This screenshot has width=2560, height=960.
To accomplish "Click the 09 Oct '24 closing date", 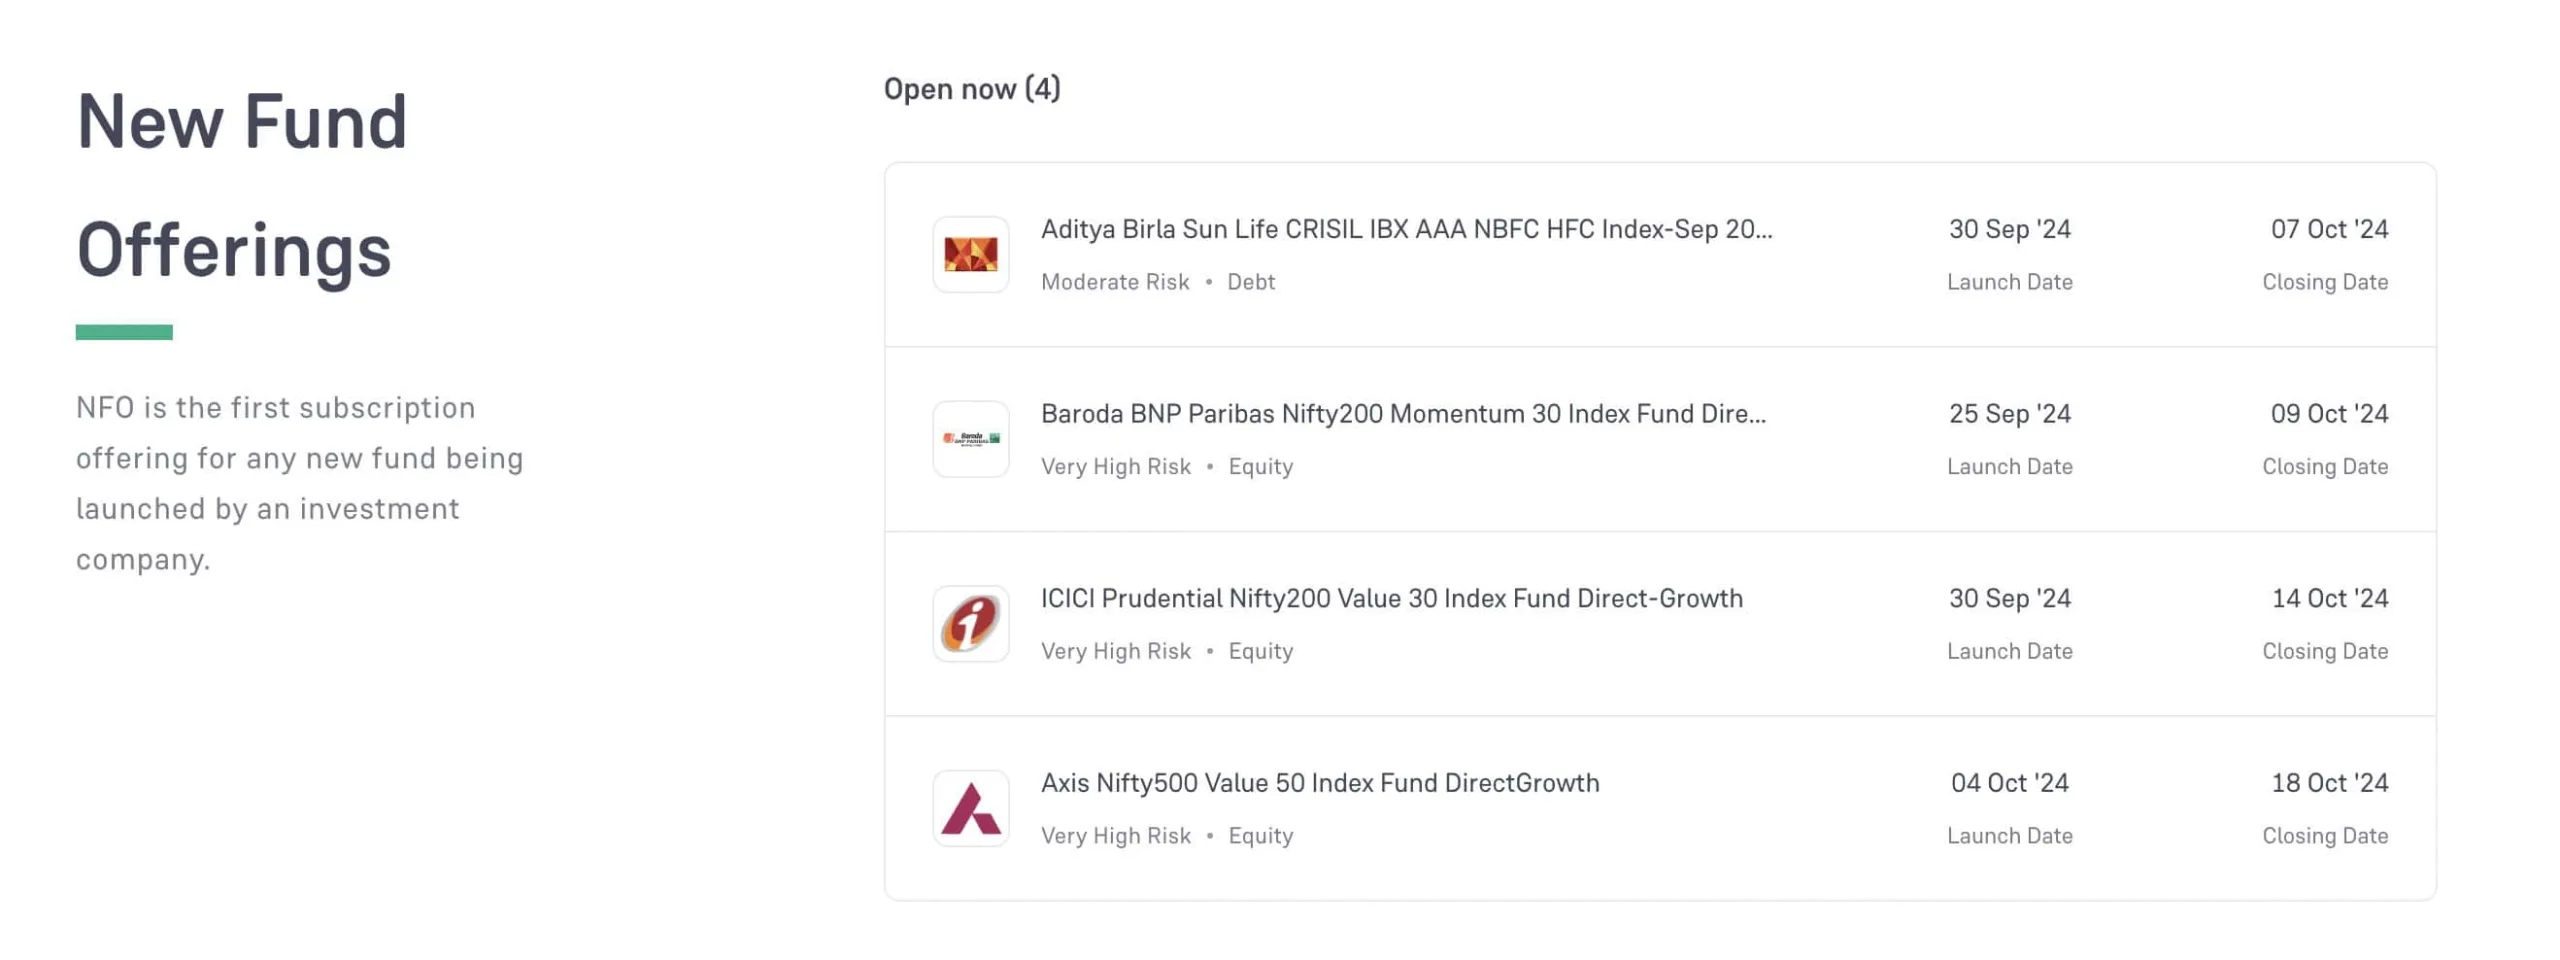I will (2328, 414).
